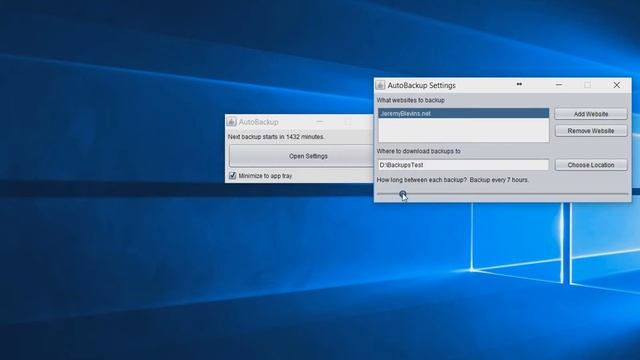Close the AutoBackup Settings window

click(x=616, y=85)
